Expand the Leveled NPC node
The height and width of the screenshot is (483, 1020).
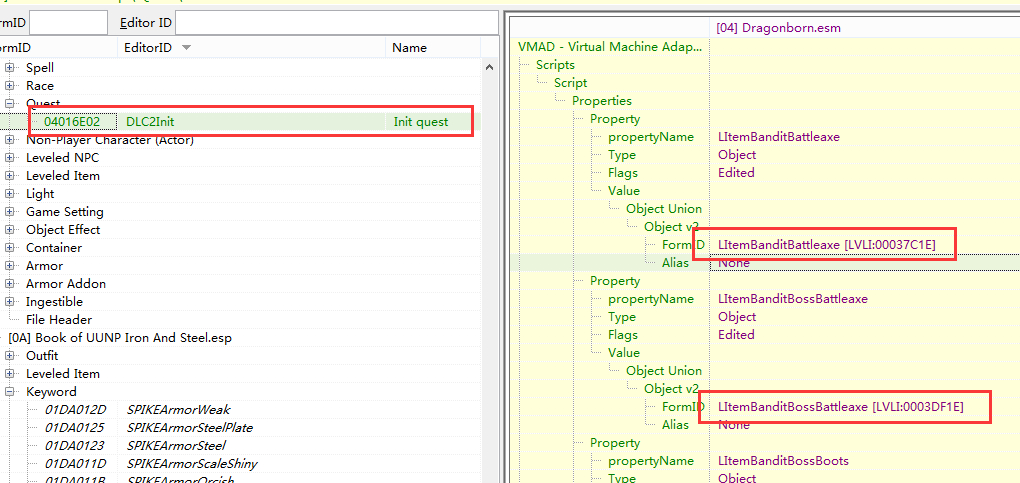(10, 158)
